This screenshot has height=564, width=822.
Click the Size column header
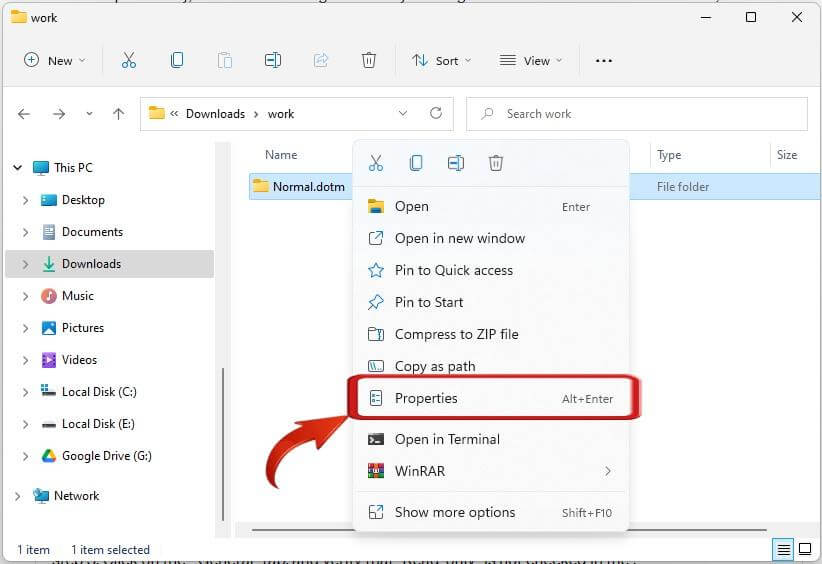[787, 155]
